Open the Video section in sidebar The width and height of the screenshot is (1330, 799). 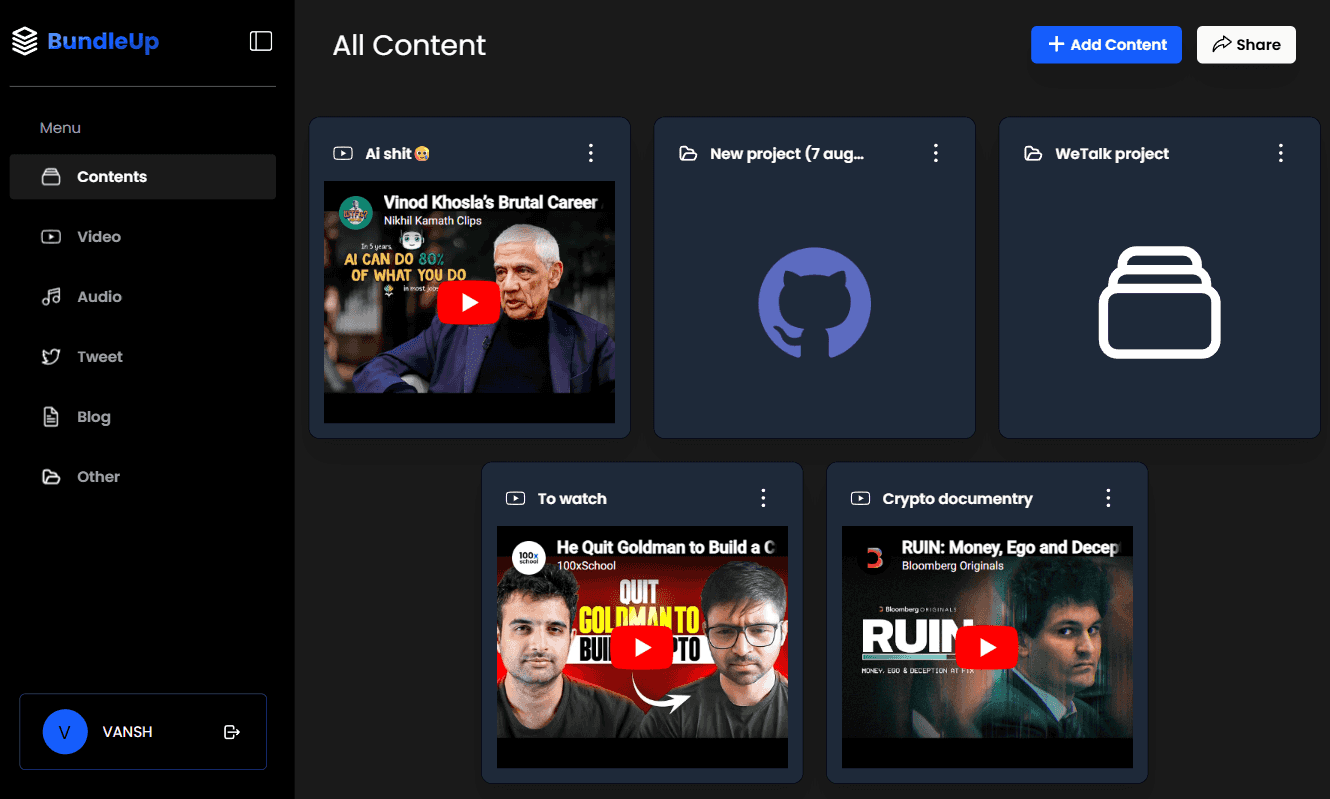143,237
